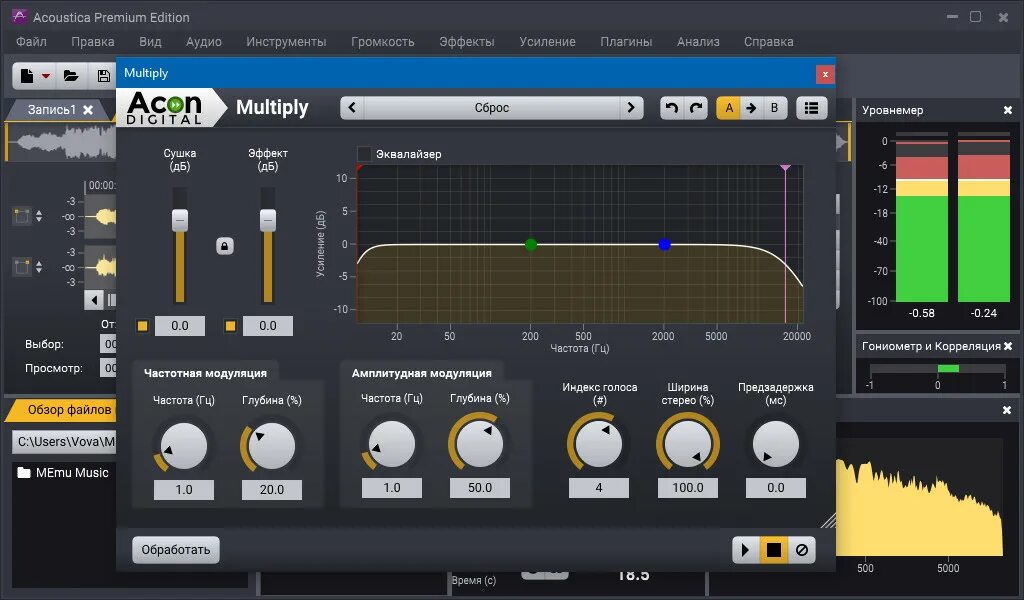Click the Save disk icon
1024x600 pixels.
pyautogui.click(x=103, y=76)
